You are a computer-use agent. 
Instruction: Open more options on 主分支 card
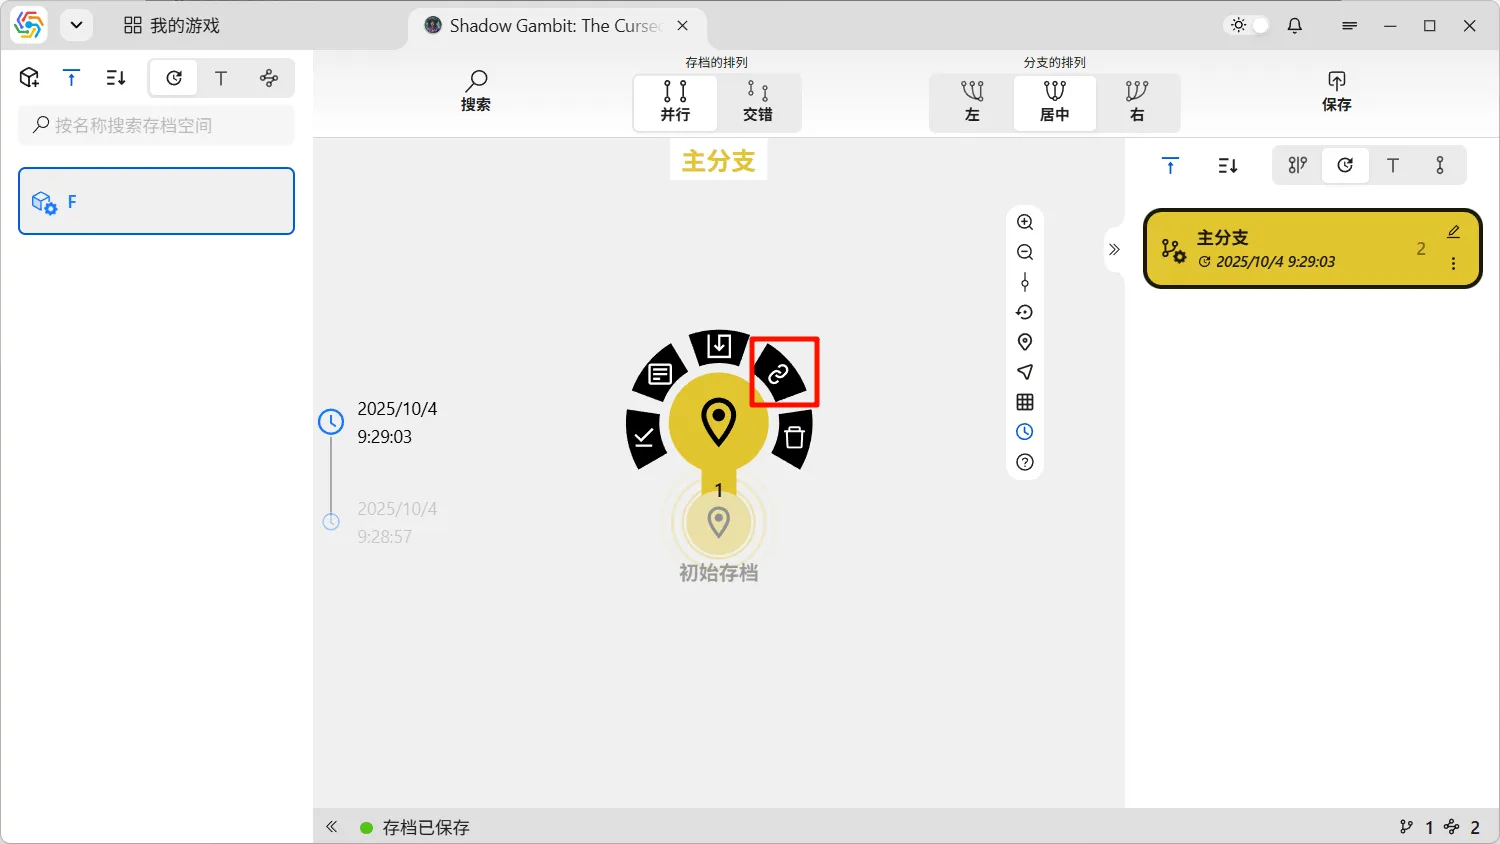tap(1453, 264)
